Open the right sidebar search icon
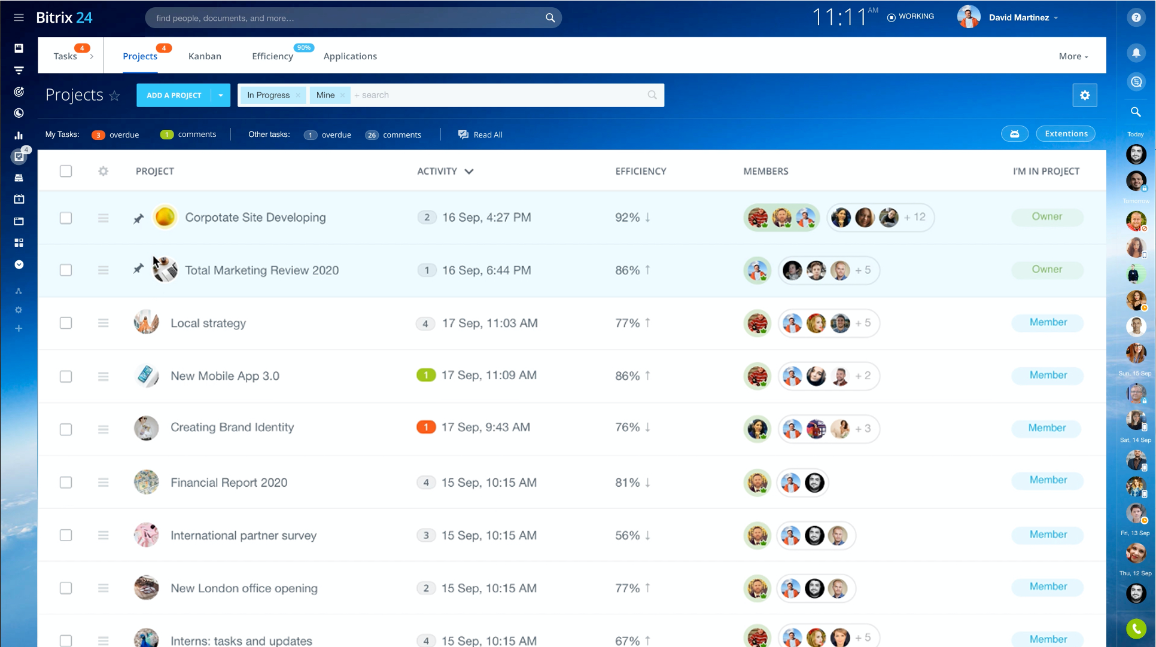Screen dimensions: 1156x647 tap(1136, 112)
